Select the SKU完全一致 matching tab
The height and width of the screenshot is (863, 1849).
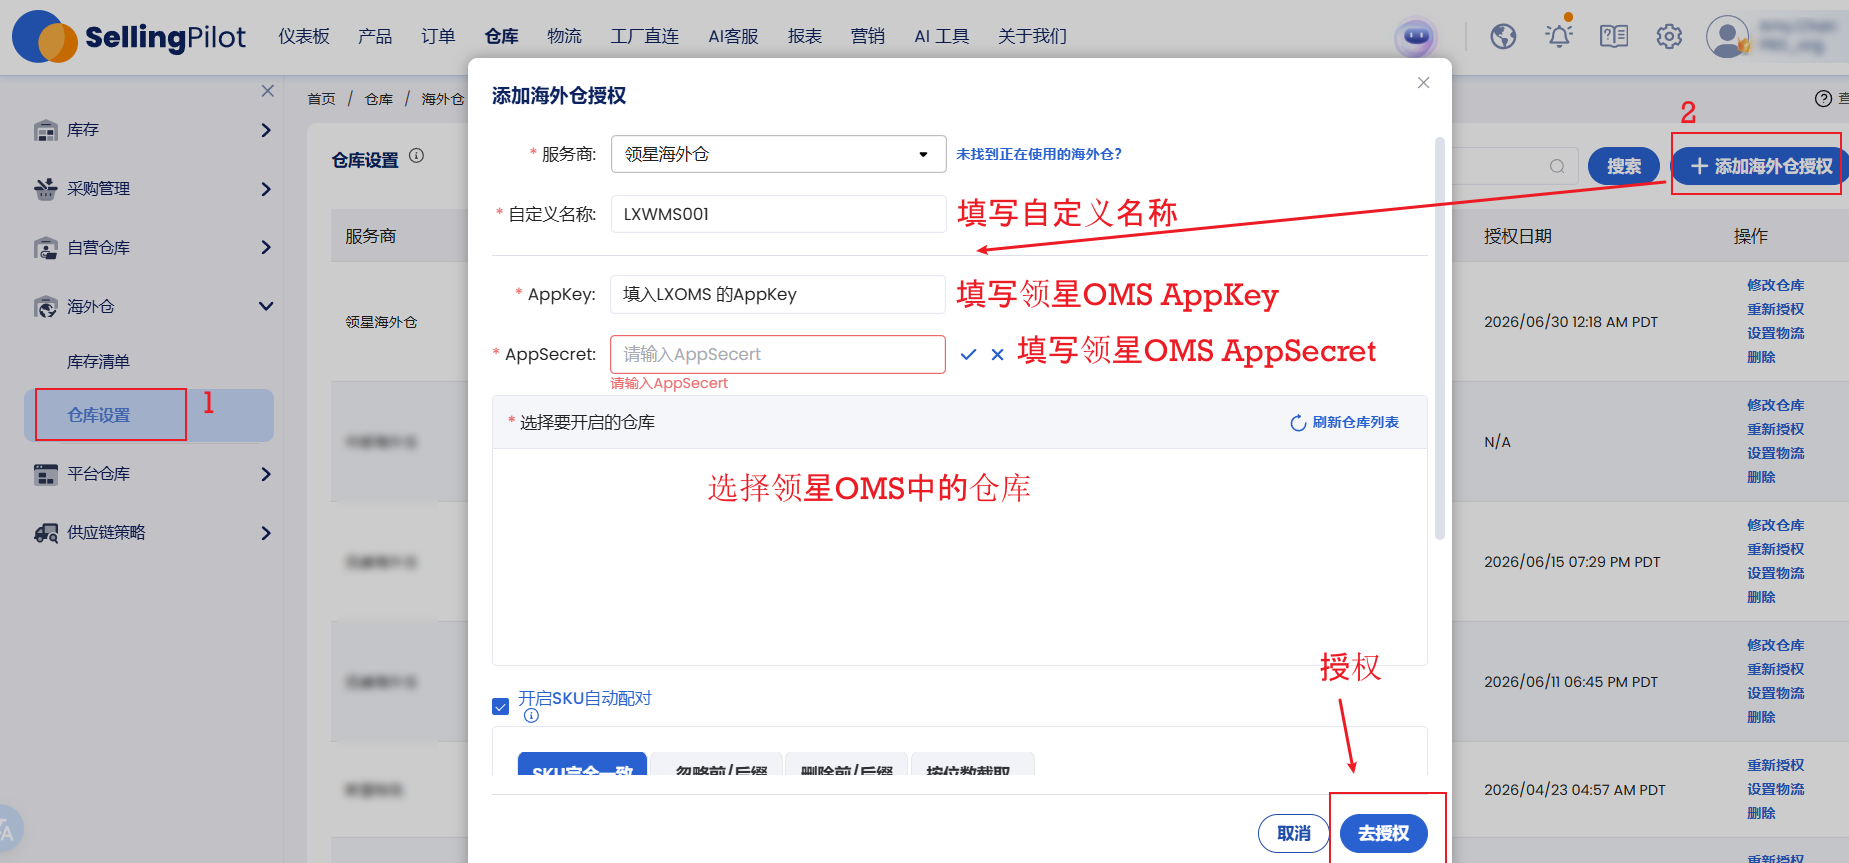582,764
